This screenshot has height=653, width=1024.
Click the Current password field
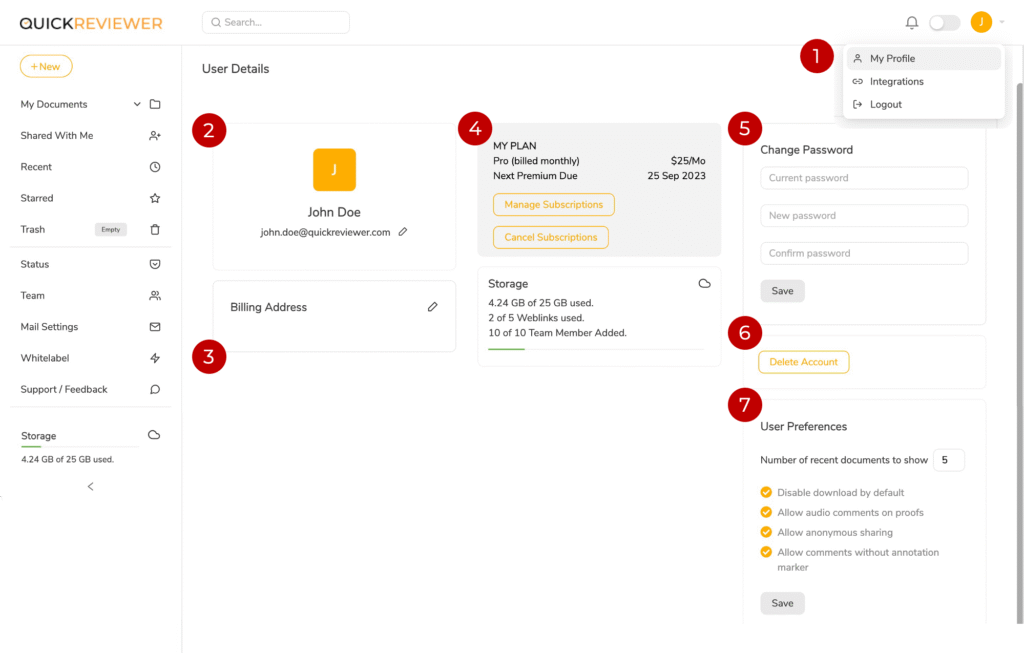(x=864, y=178)
